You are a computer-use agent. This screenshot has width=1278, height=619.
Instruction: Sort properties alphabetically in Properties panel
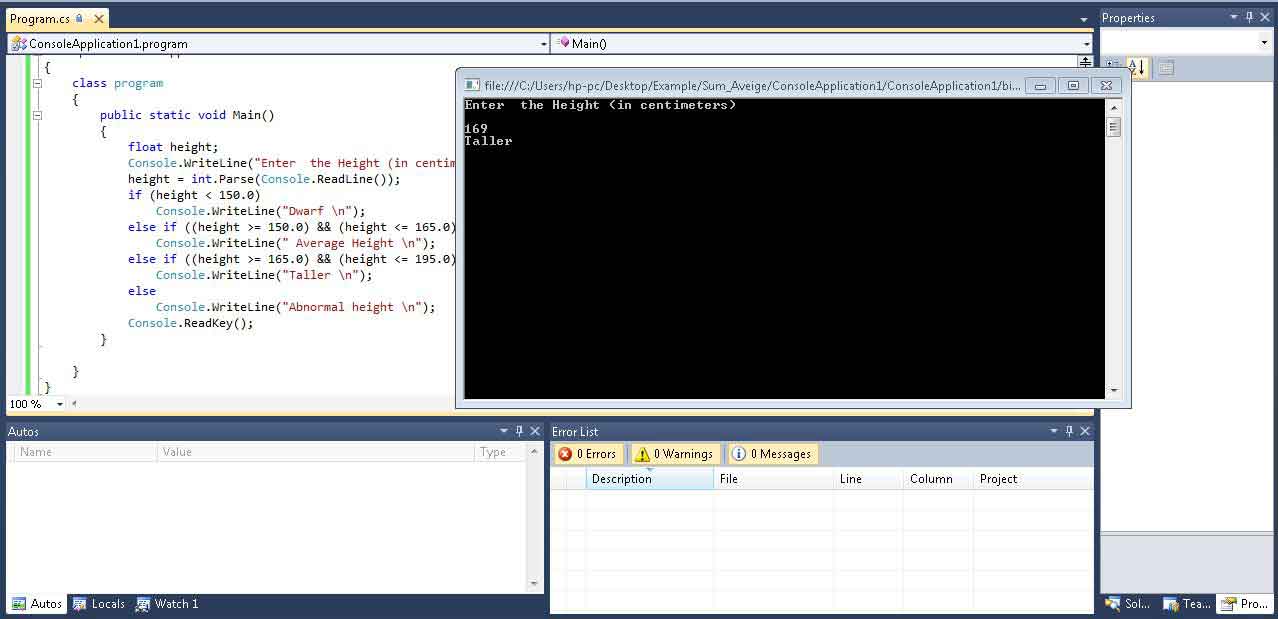click(1137, 67)
